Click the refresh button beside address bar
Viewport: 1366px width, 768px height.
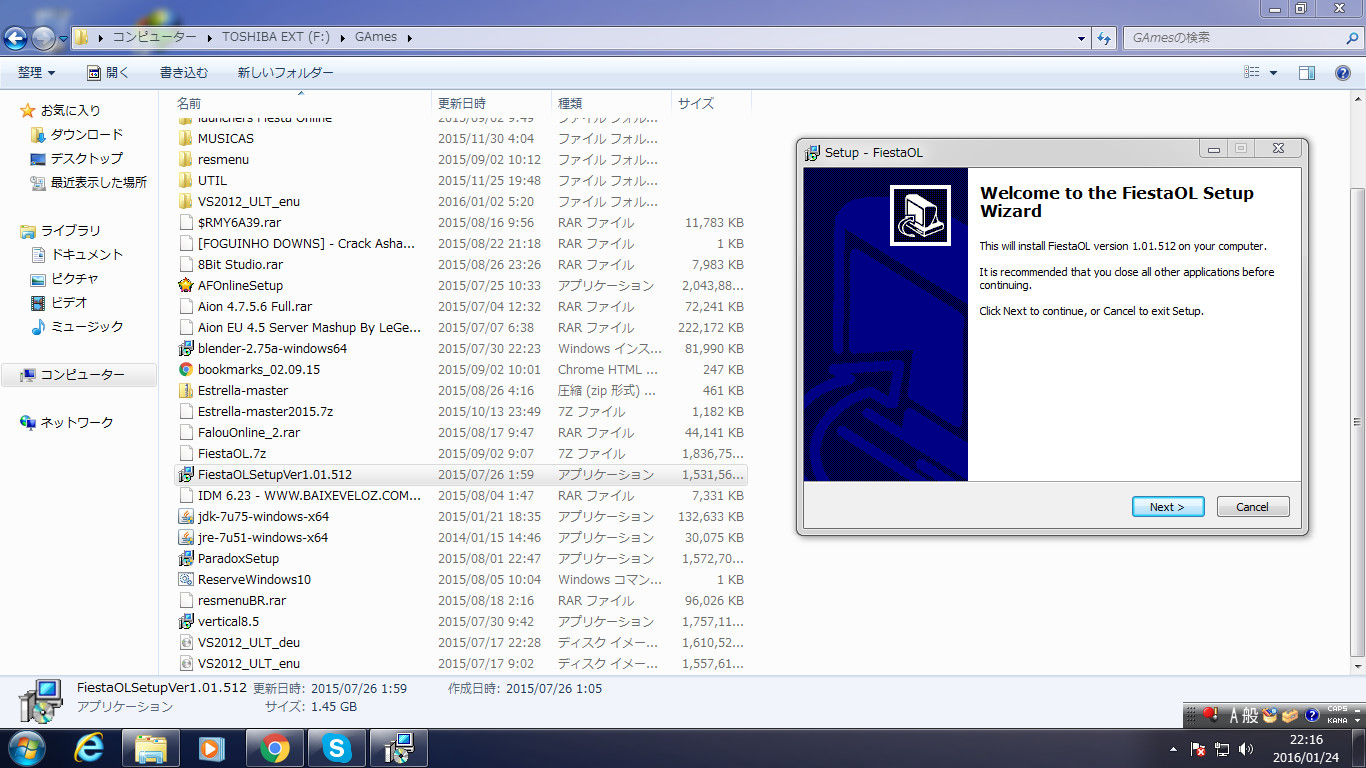point(1104,38)
